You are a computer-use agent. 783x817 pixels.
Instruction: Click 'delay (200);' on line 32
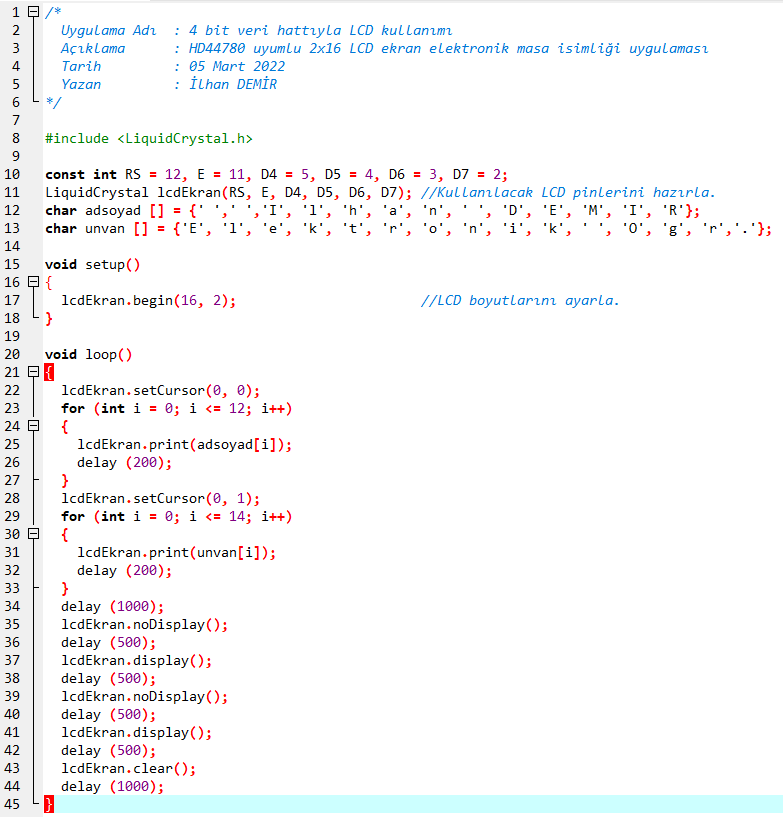click(x=125, y=571)
